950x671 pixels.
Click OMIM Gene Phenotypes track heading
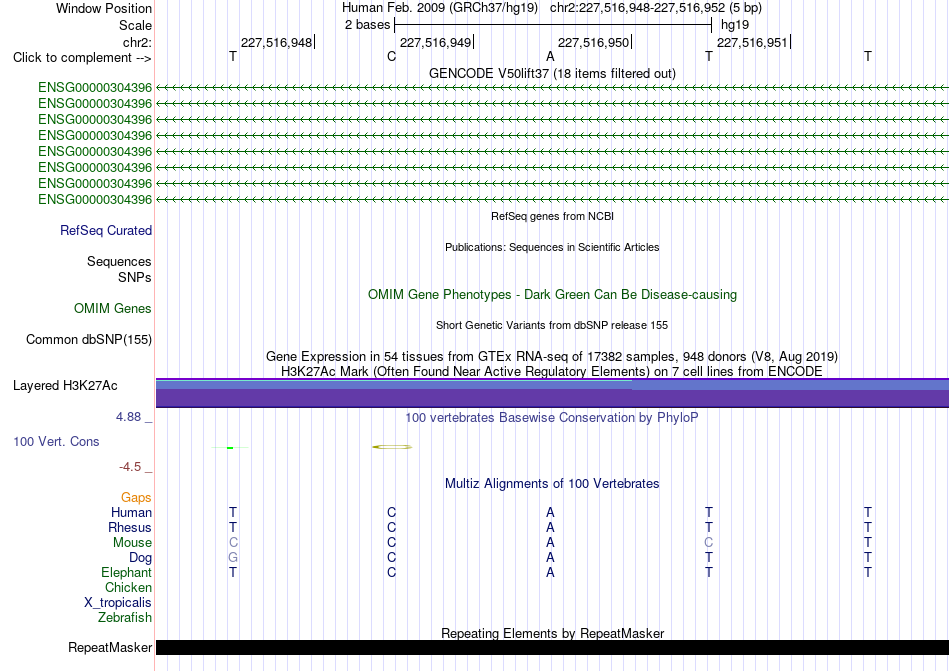tap(552, 294)
